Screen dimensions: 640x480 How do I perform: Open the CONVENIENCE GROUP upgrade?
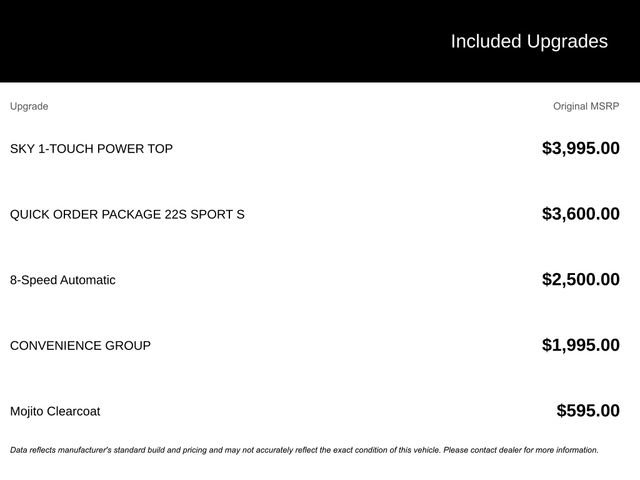pos(80,346)
